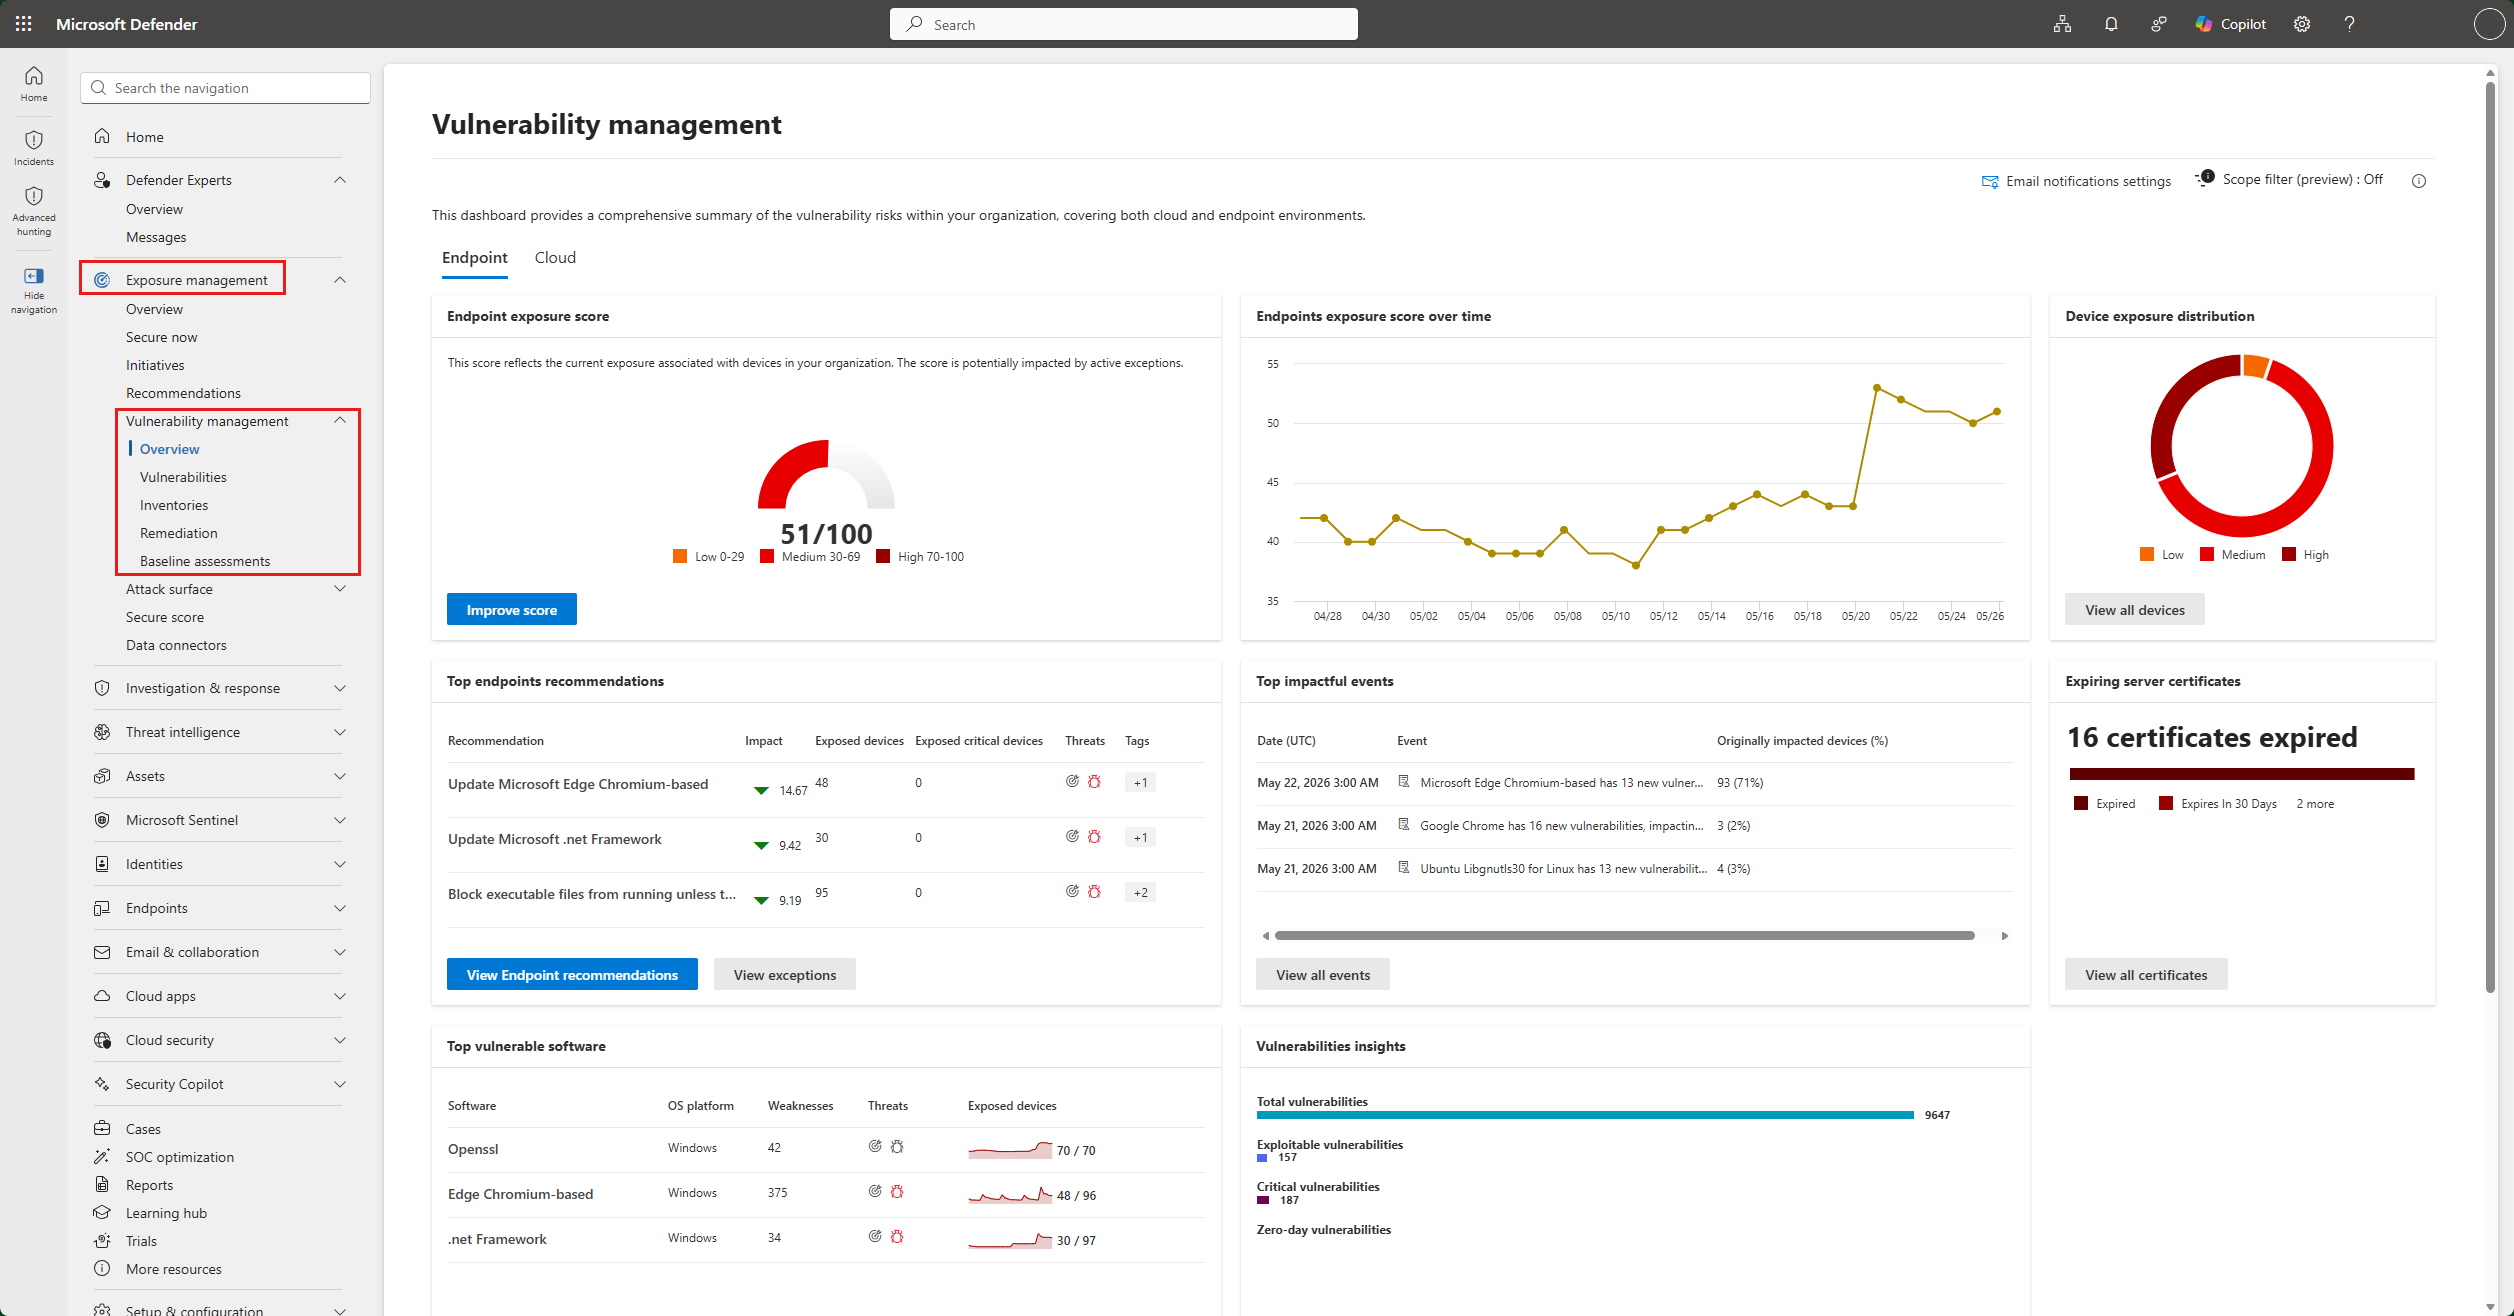Image resolution: width=2514 pixels, height=1316 pixels.
Task: Switch to the Endpoint tab
Action: point(475,258)
